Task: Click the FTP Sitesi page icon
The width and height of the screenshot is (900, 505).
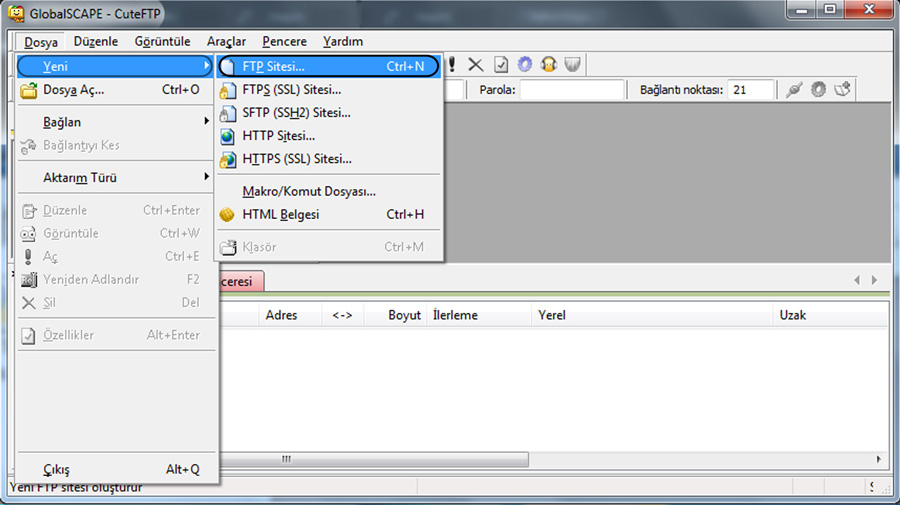Action: (228, 67)
